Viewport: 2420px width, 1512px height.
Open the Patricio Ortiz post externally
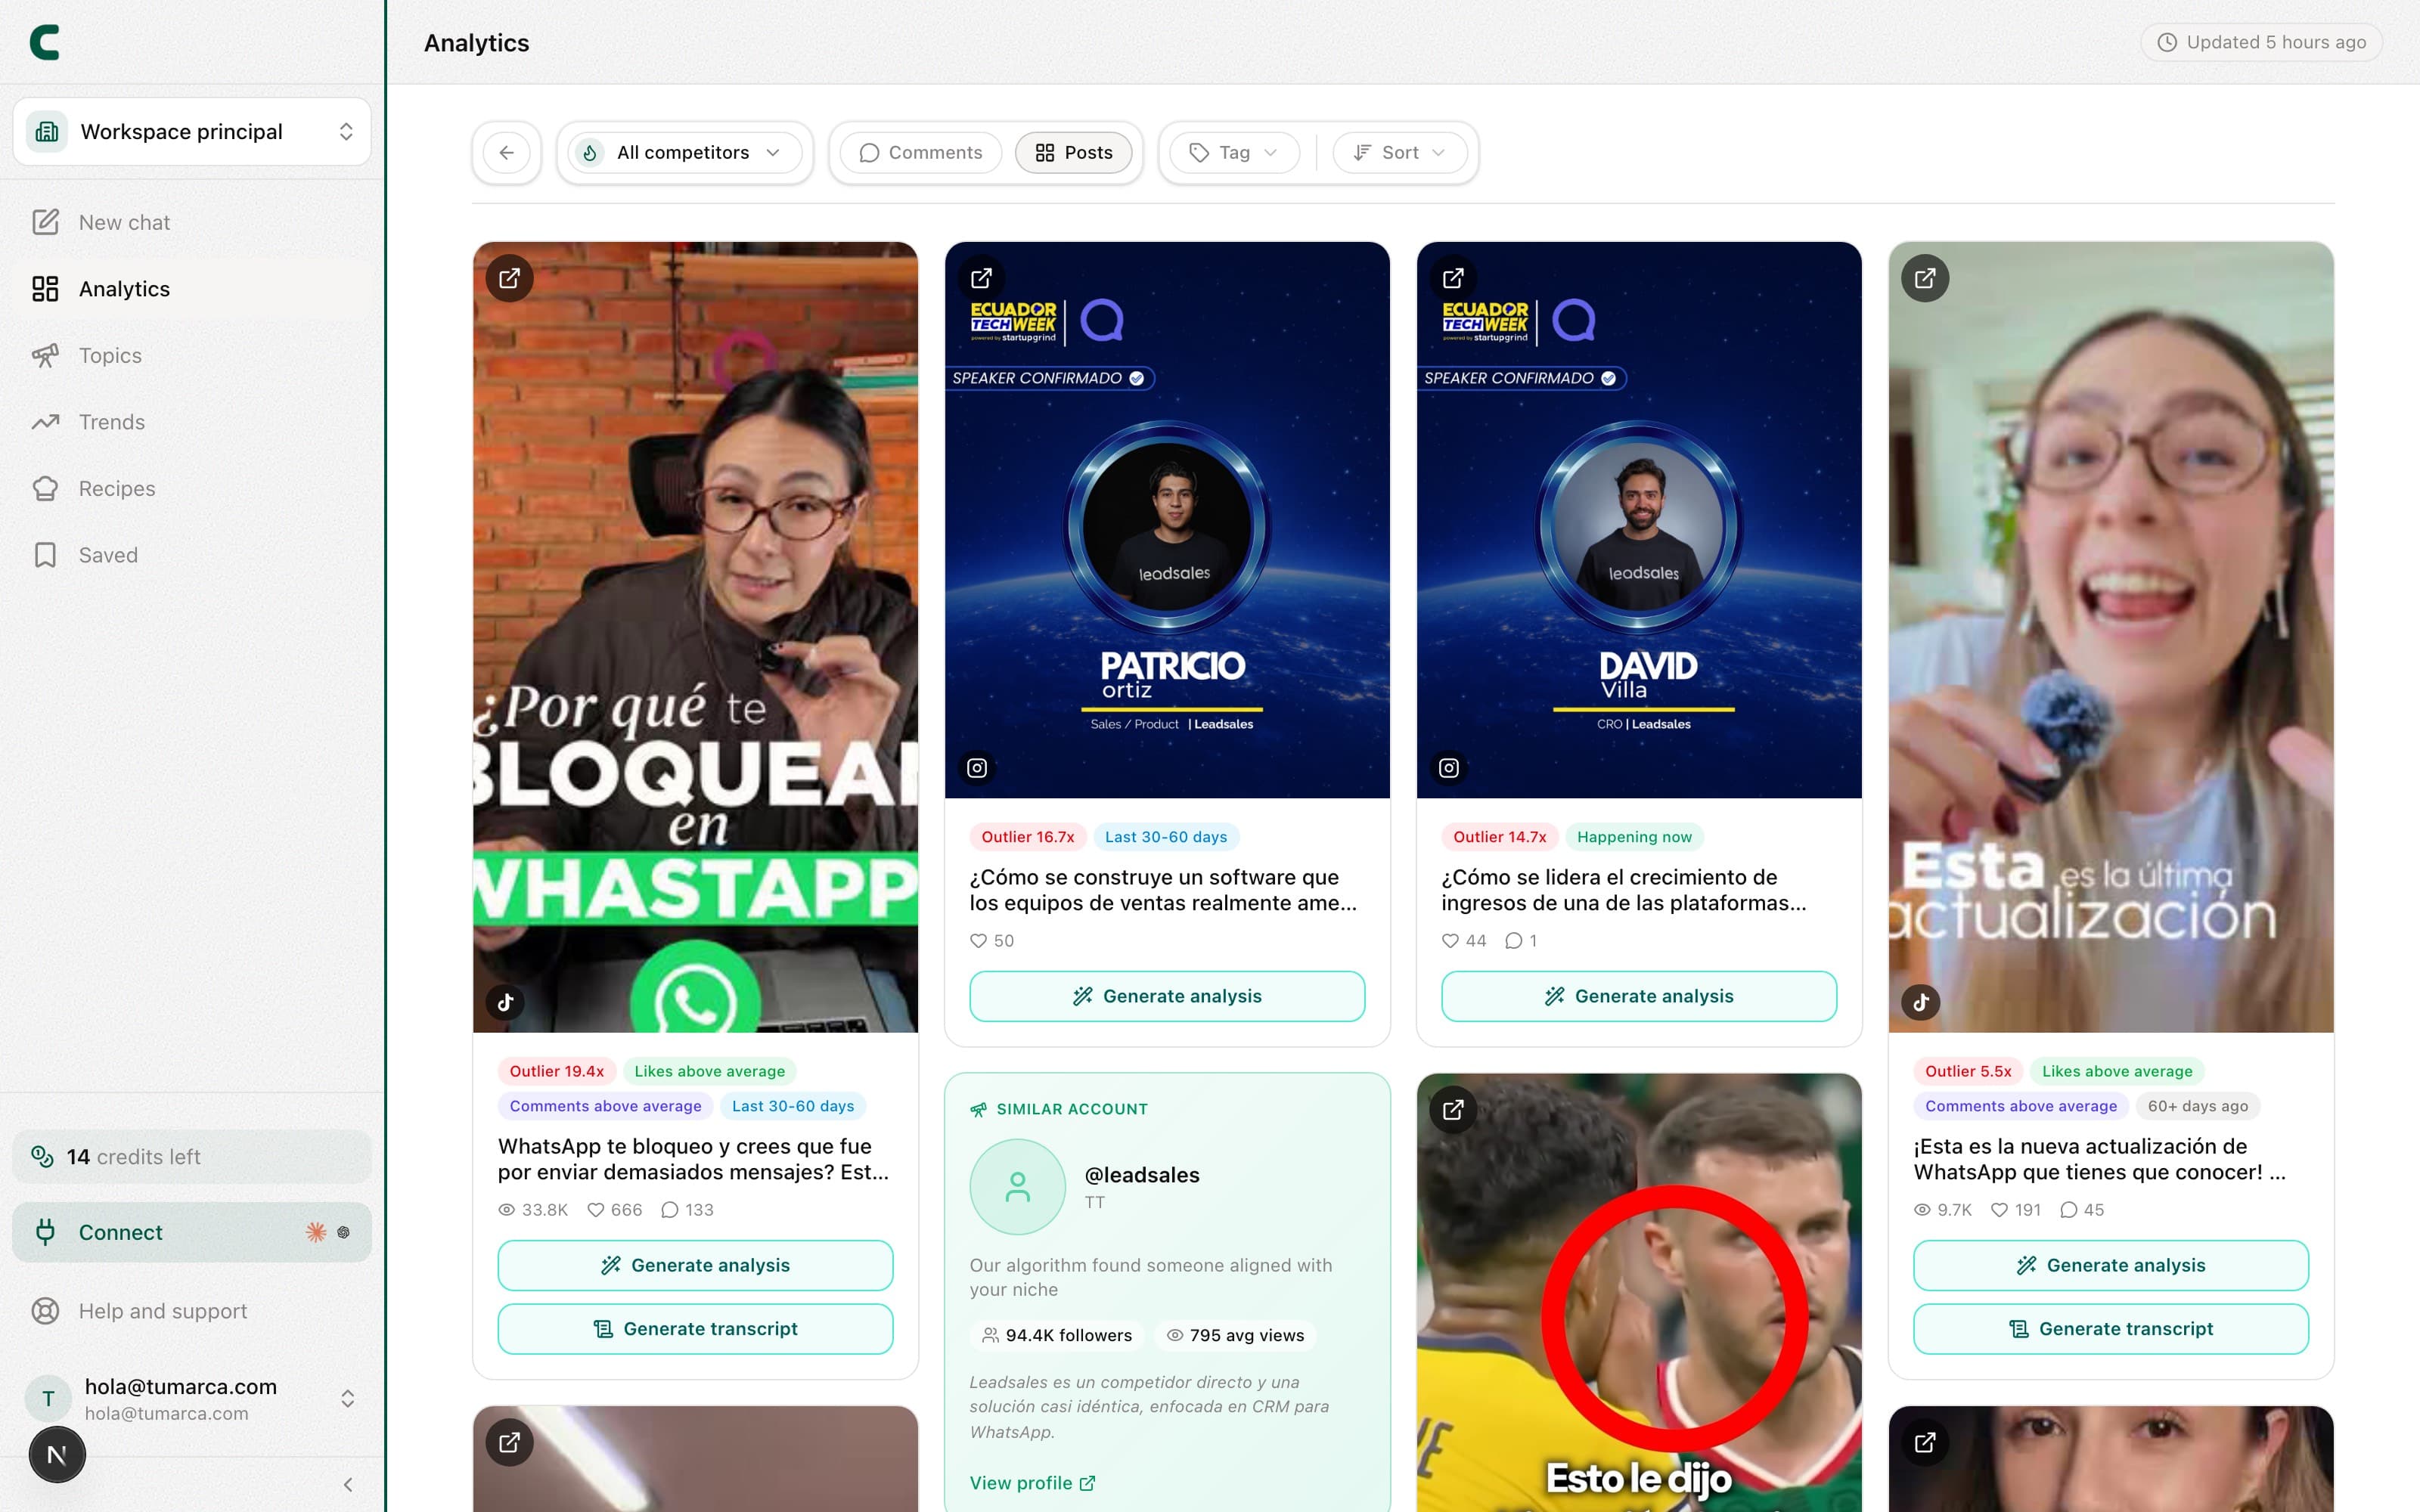982,278
